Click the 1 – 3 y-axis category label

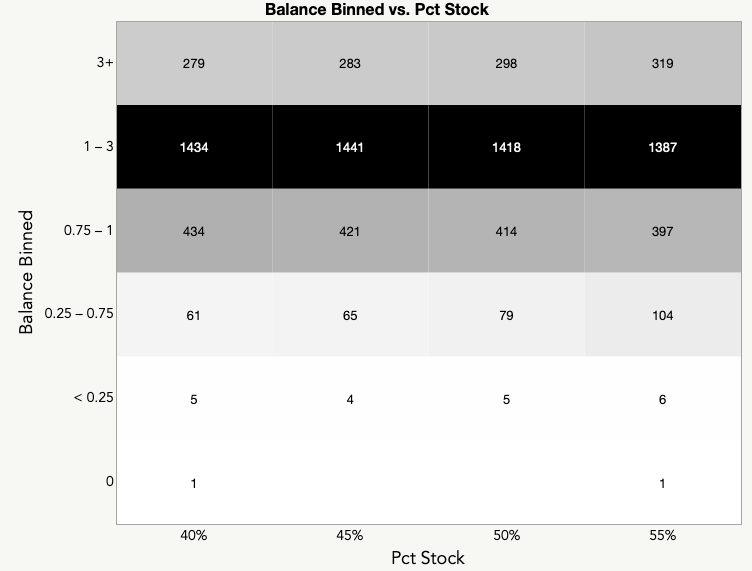coord(97,147)
